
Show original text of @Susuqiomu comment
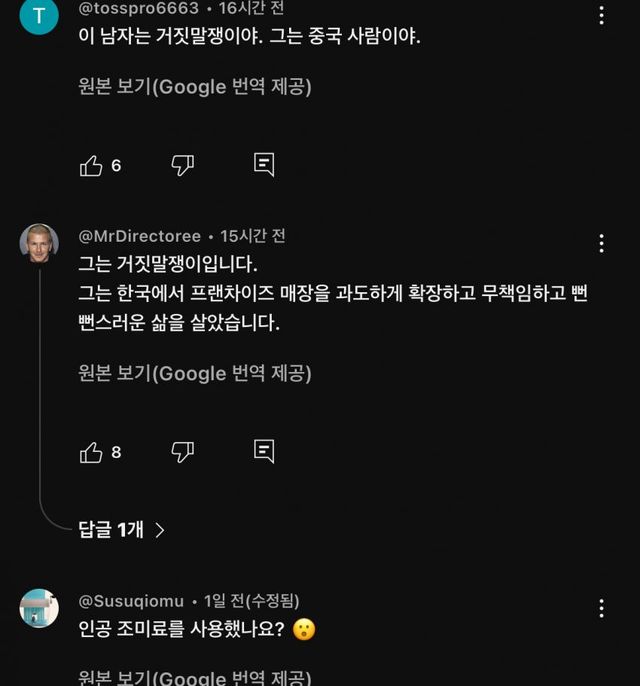[x=195, y=677]
